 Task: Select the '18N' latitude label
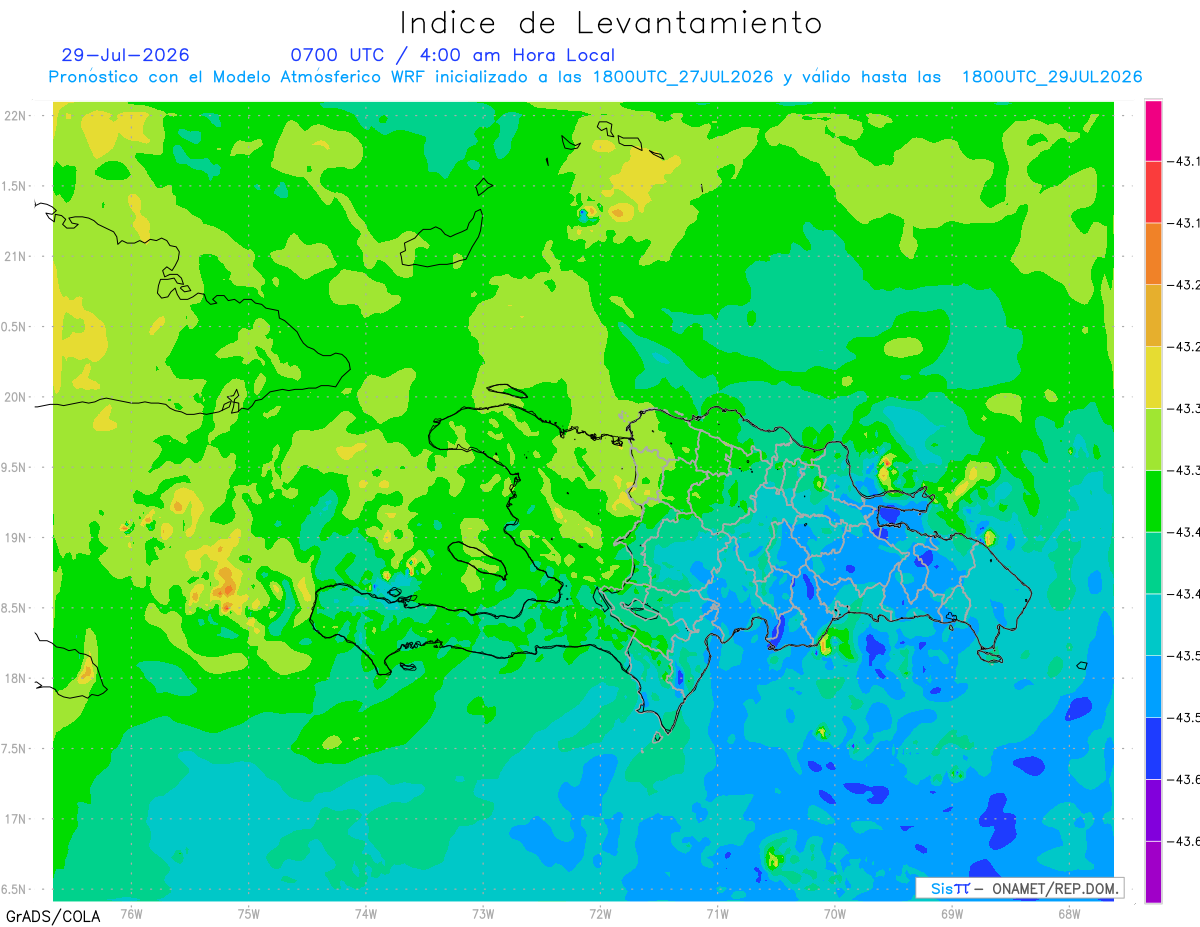pyautogui.click(x=17, y=678)
